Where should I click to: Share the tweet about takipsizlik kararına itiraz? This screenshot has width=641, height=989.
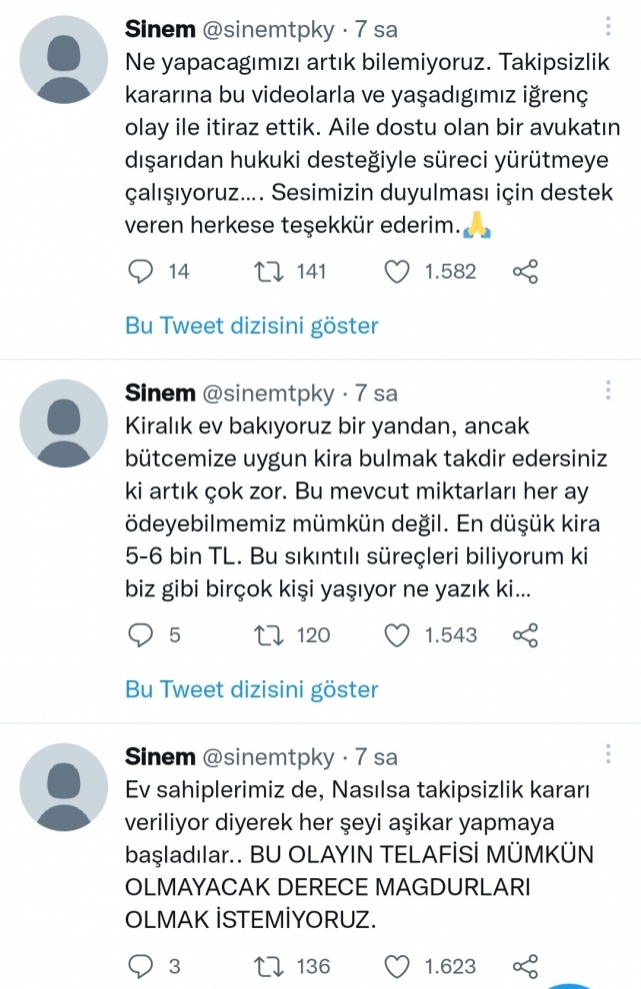click(525, 271)
